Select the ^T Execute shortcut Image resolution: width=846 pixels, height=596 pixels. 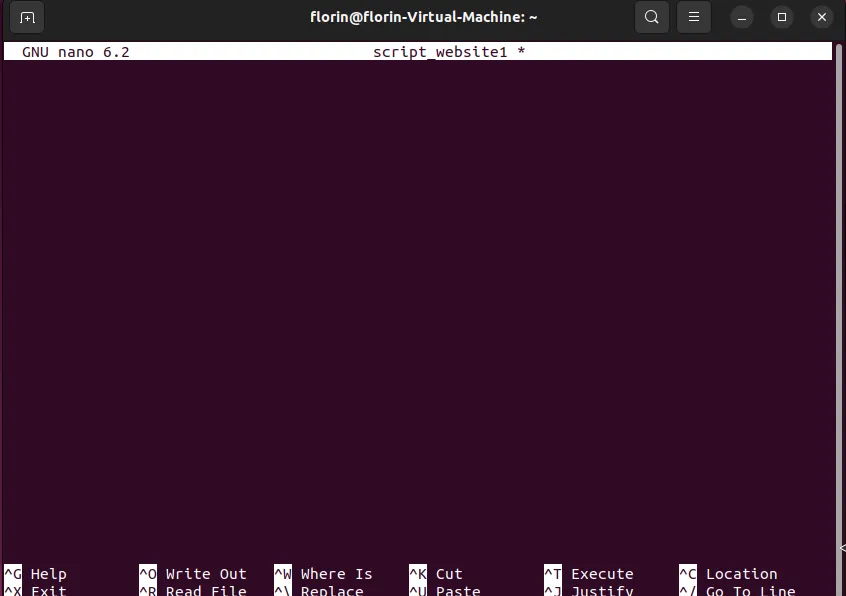pos(589,574)
